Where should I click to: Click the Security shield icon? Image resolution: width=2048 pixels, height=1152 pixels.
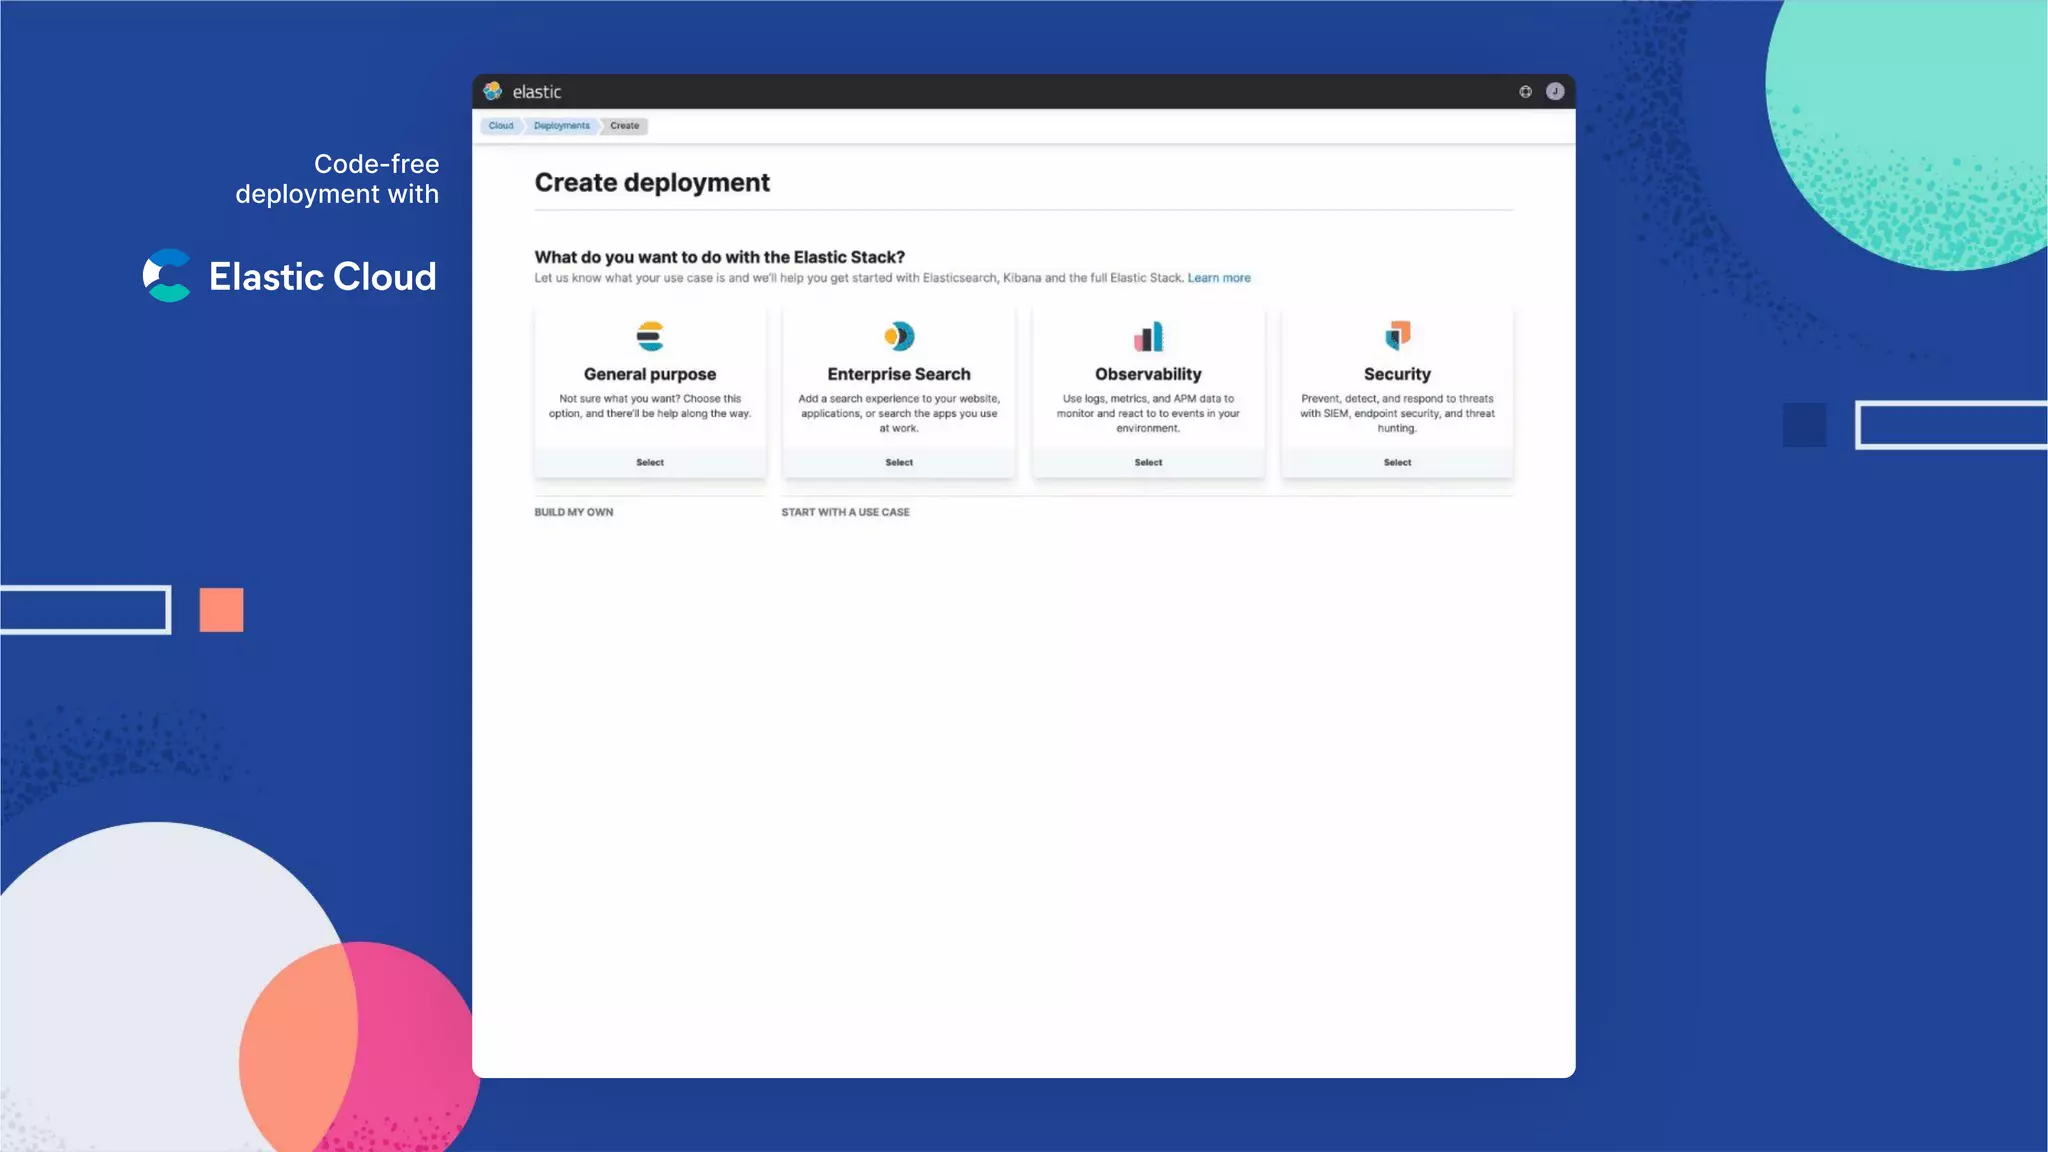pos(1397,335)
